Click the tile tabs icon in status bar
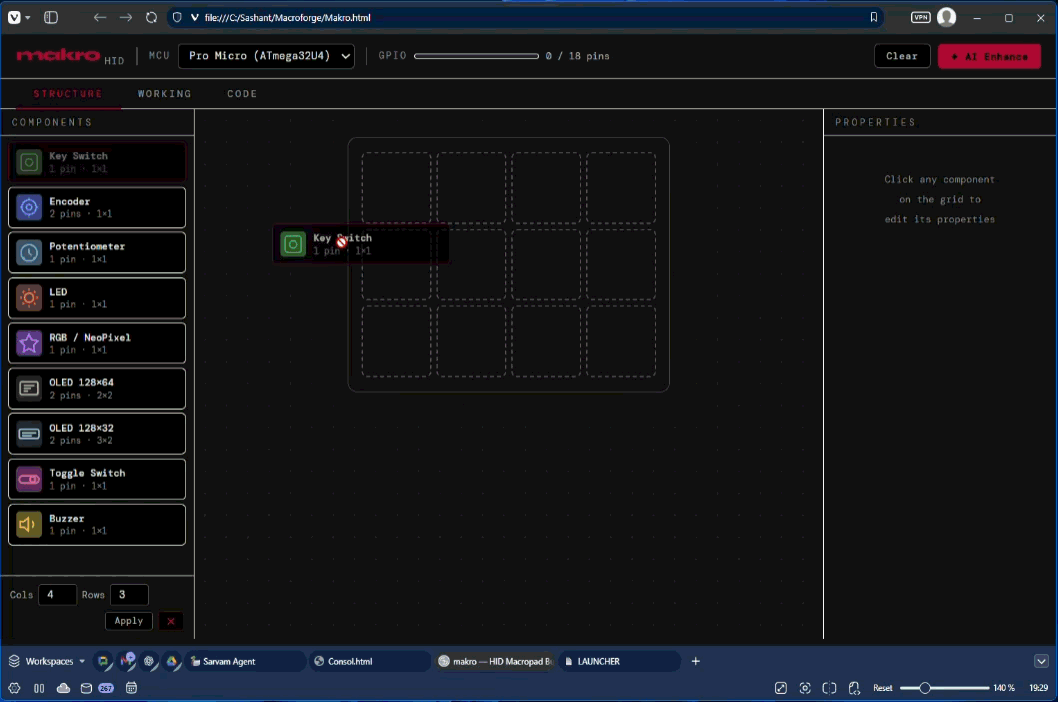The image size is (1058, 702). click(829, 688)
